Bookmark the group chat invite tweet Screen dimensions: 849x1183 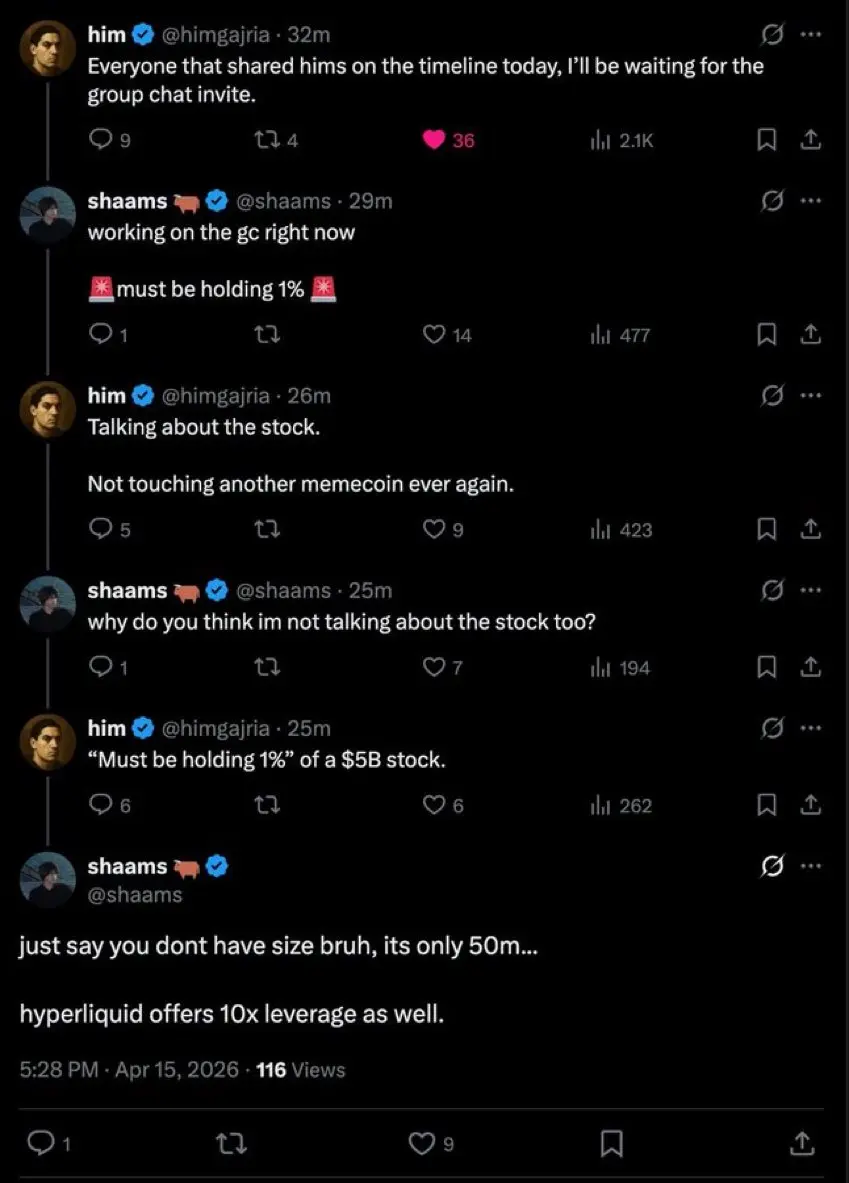767,141
